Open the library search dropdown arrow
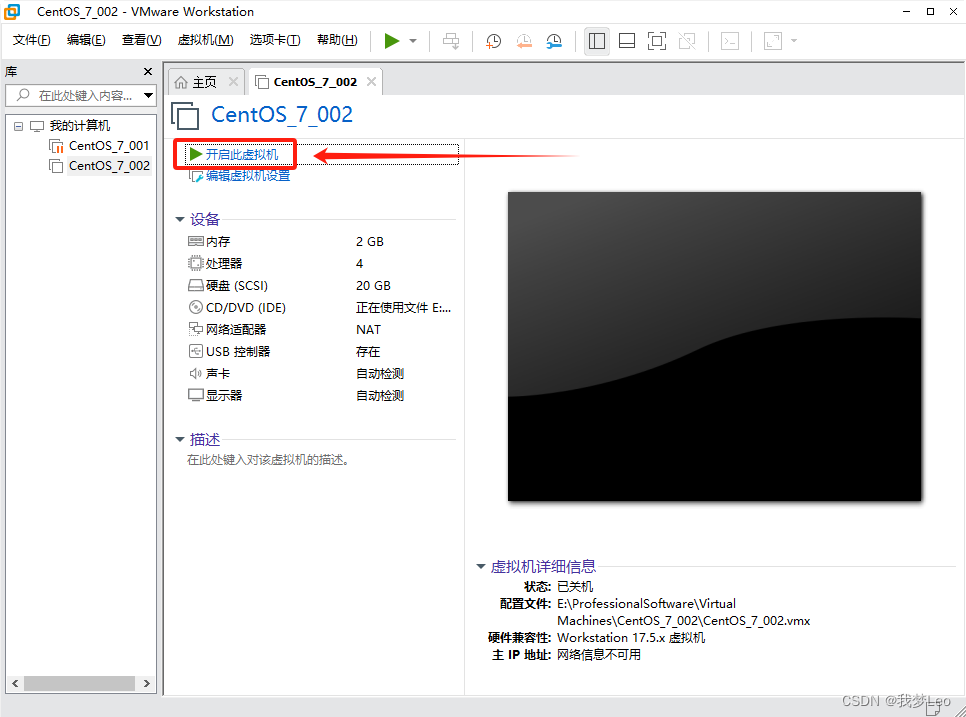 (148, 95)
